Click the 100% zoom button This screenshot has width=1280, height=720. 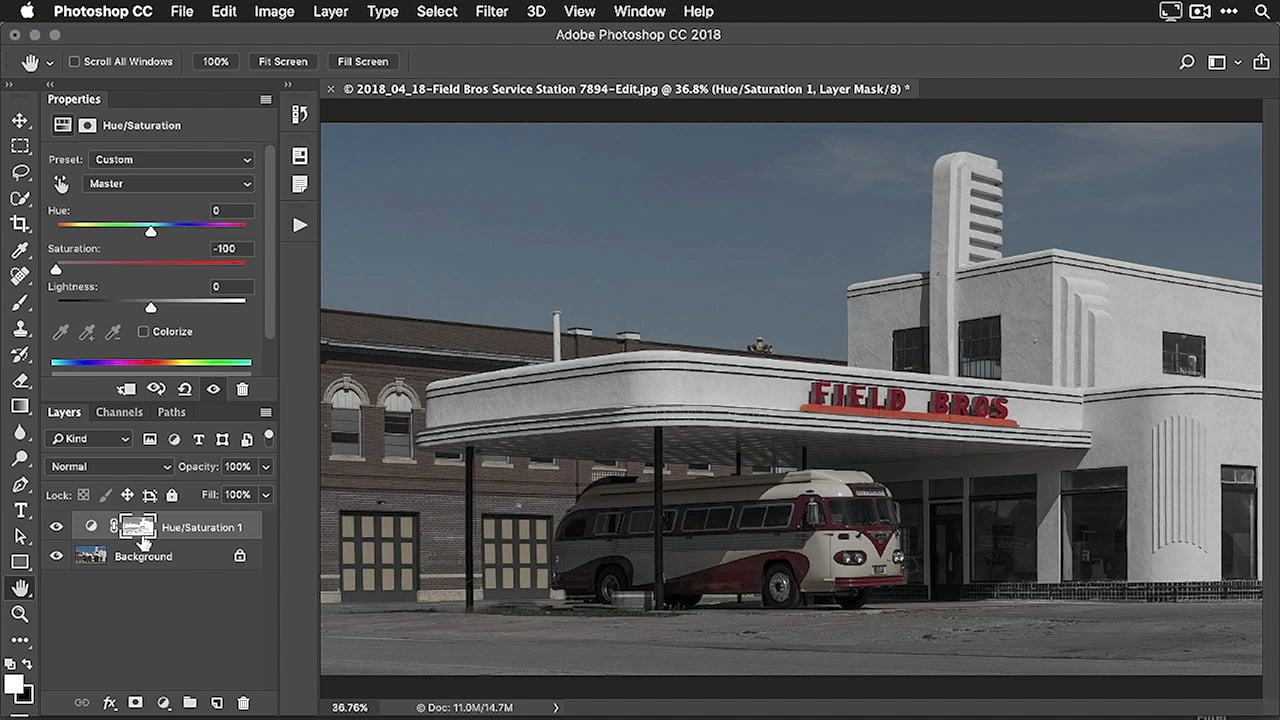216,62
